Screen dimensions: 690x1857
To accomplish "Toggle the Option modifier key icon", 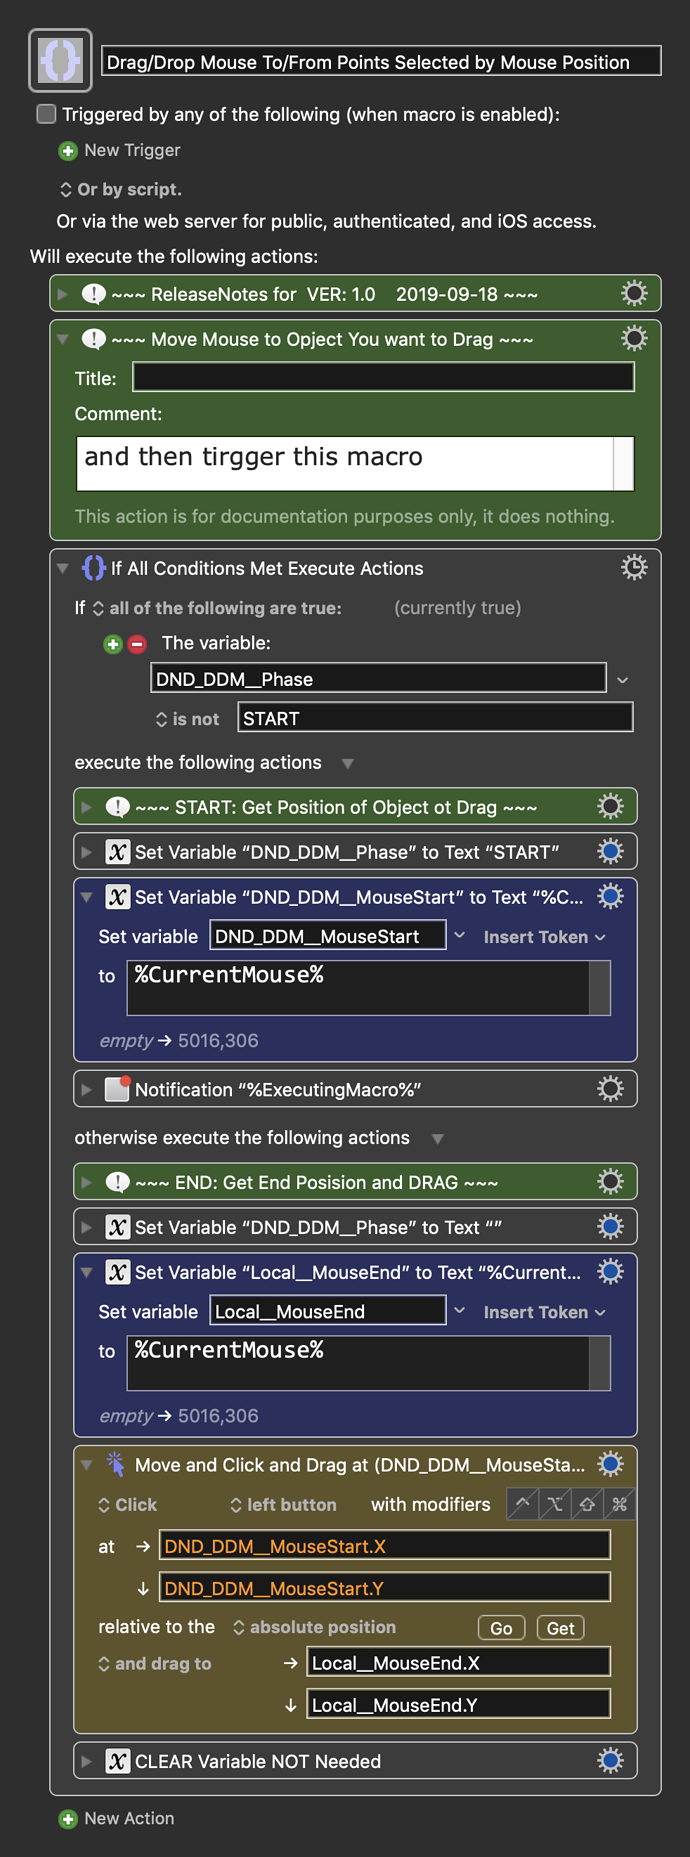I will pyautogui.click(x=555, y=1504).
